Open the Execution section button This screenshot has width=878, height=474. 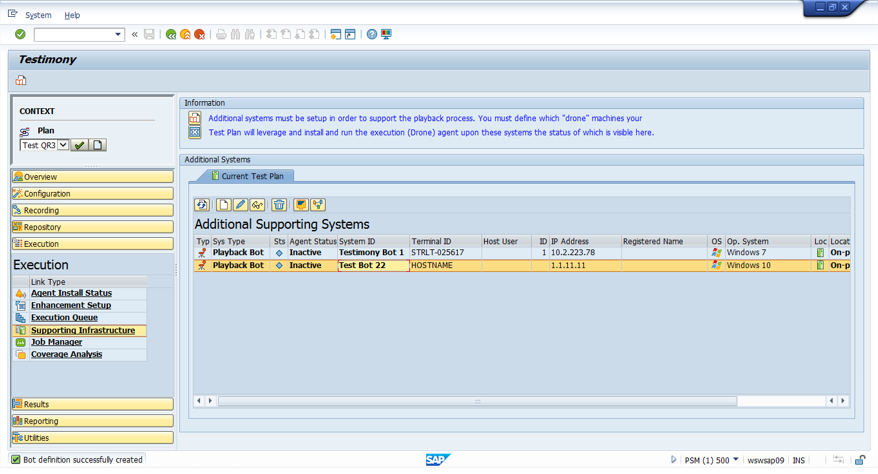(x=92, y=244)
